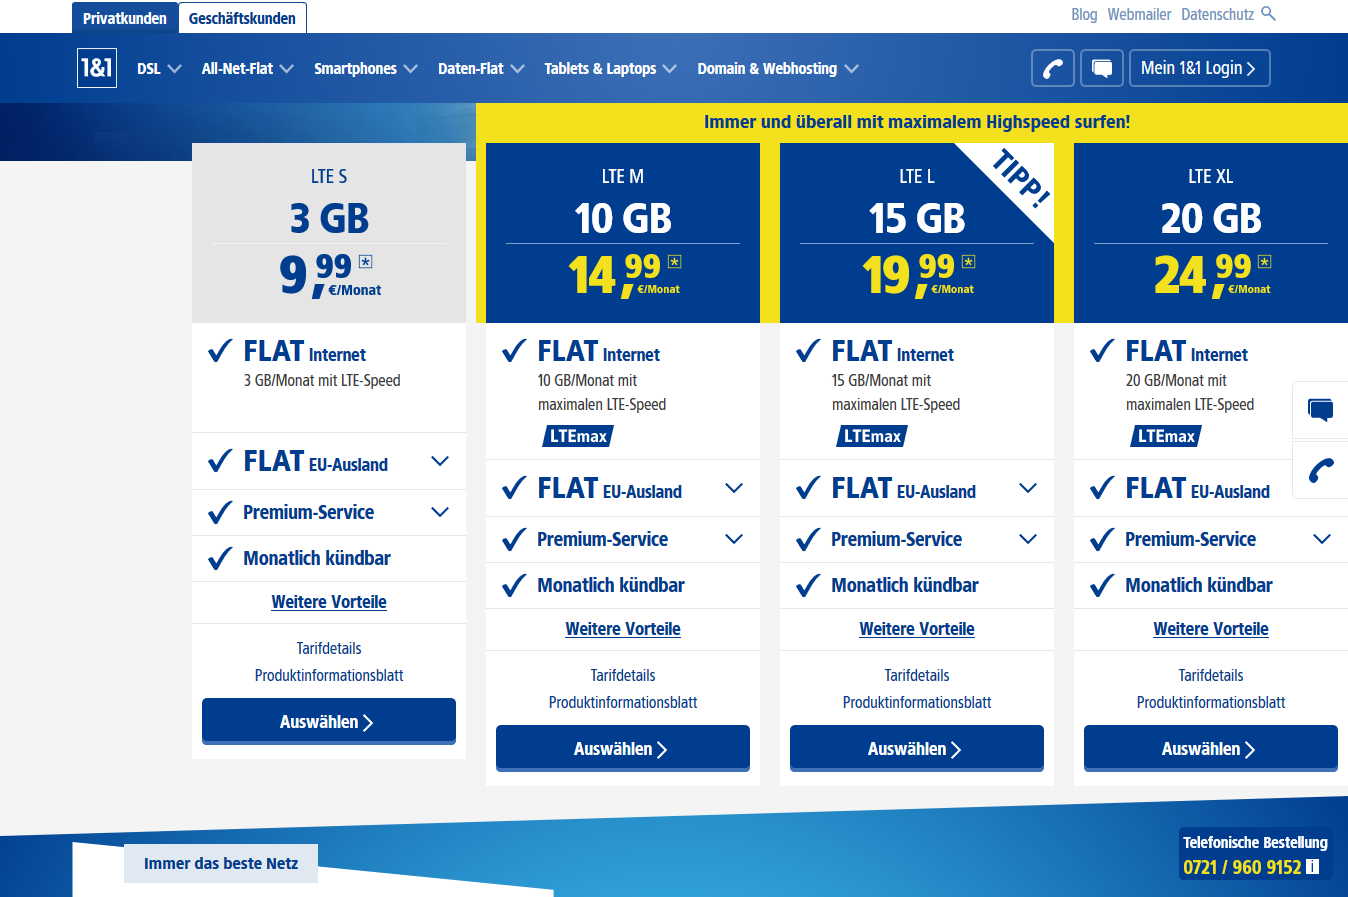Switch to the Geschäftskunden tab
Viewport: 1348px width, 897px height.
point(243,17)
